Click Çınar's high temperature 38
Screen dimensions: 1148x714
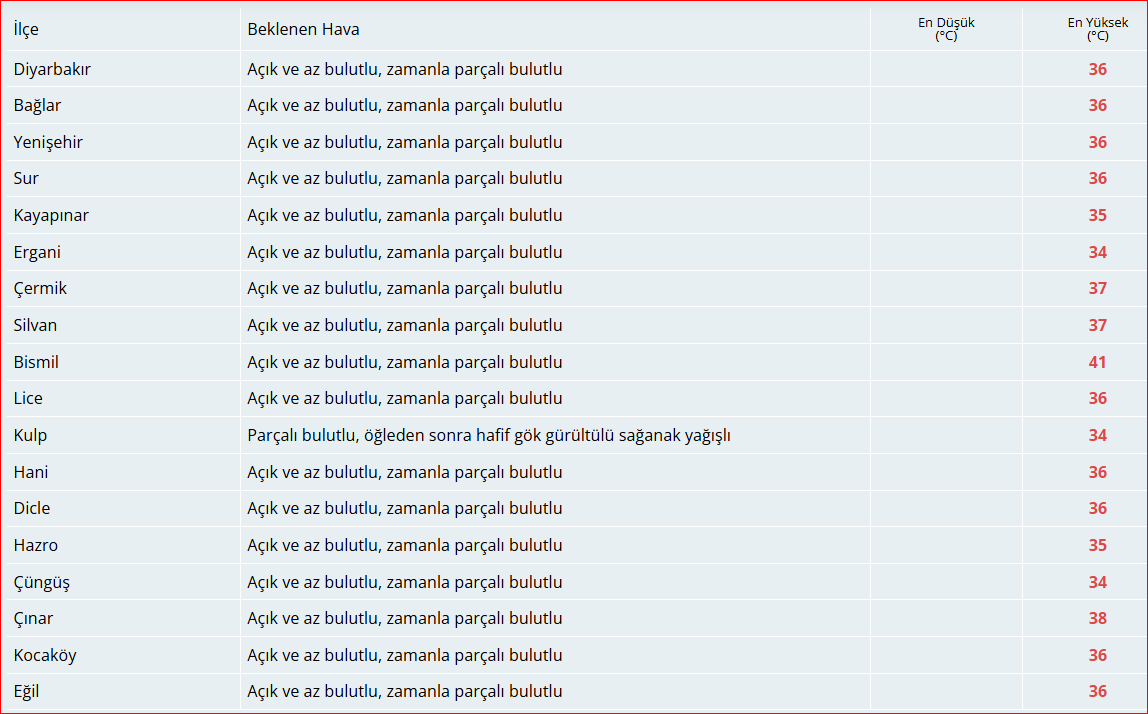pyautogui.click(x=1097, y=618)
